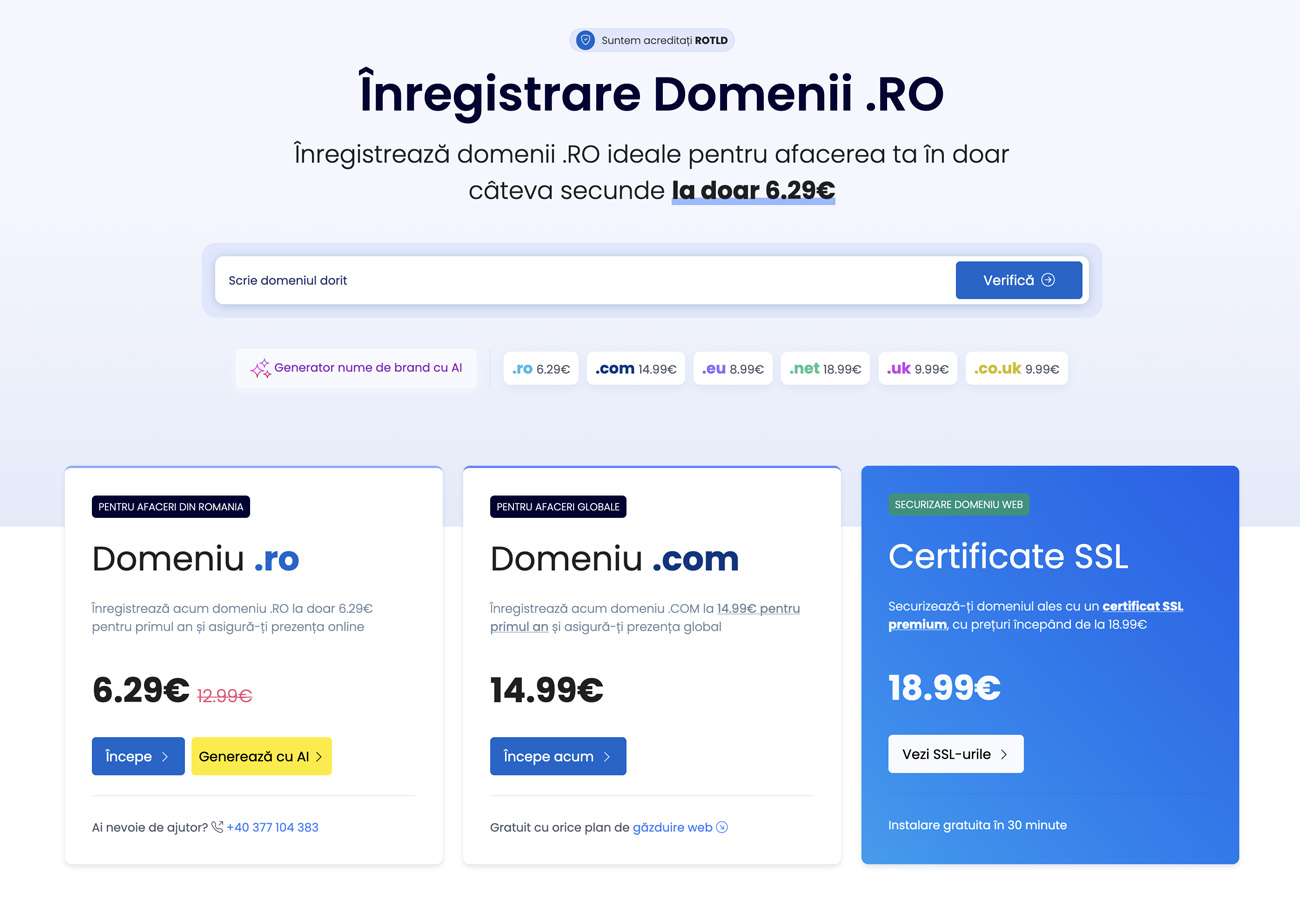The image size is (1300, 911).
Task: Select the .com 14.99€ domain chip
Action: click(x=636, y=368)
